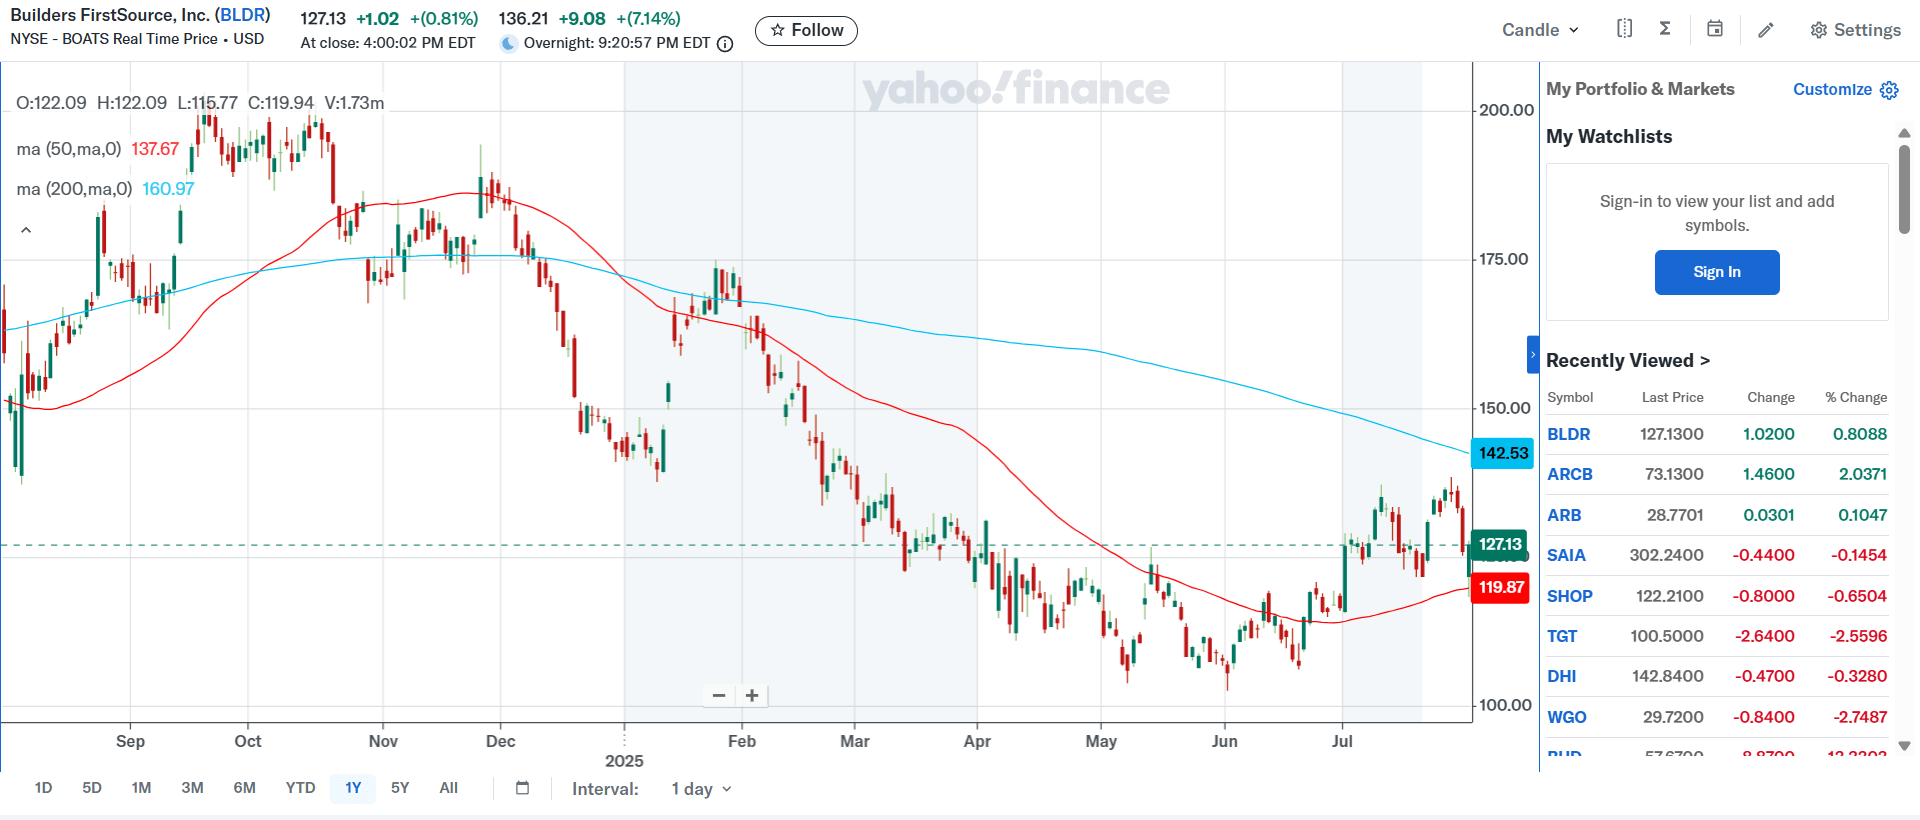1920x820 pixels.
Task: Open the date range calendar picker
Action: tap(522, 788)
